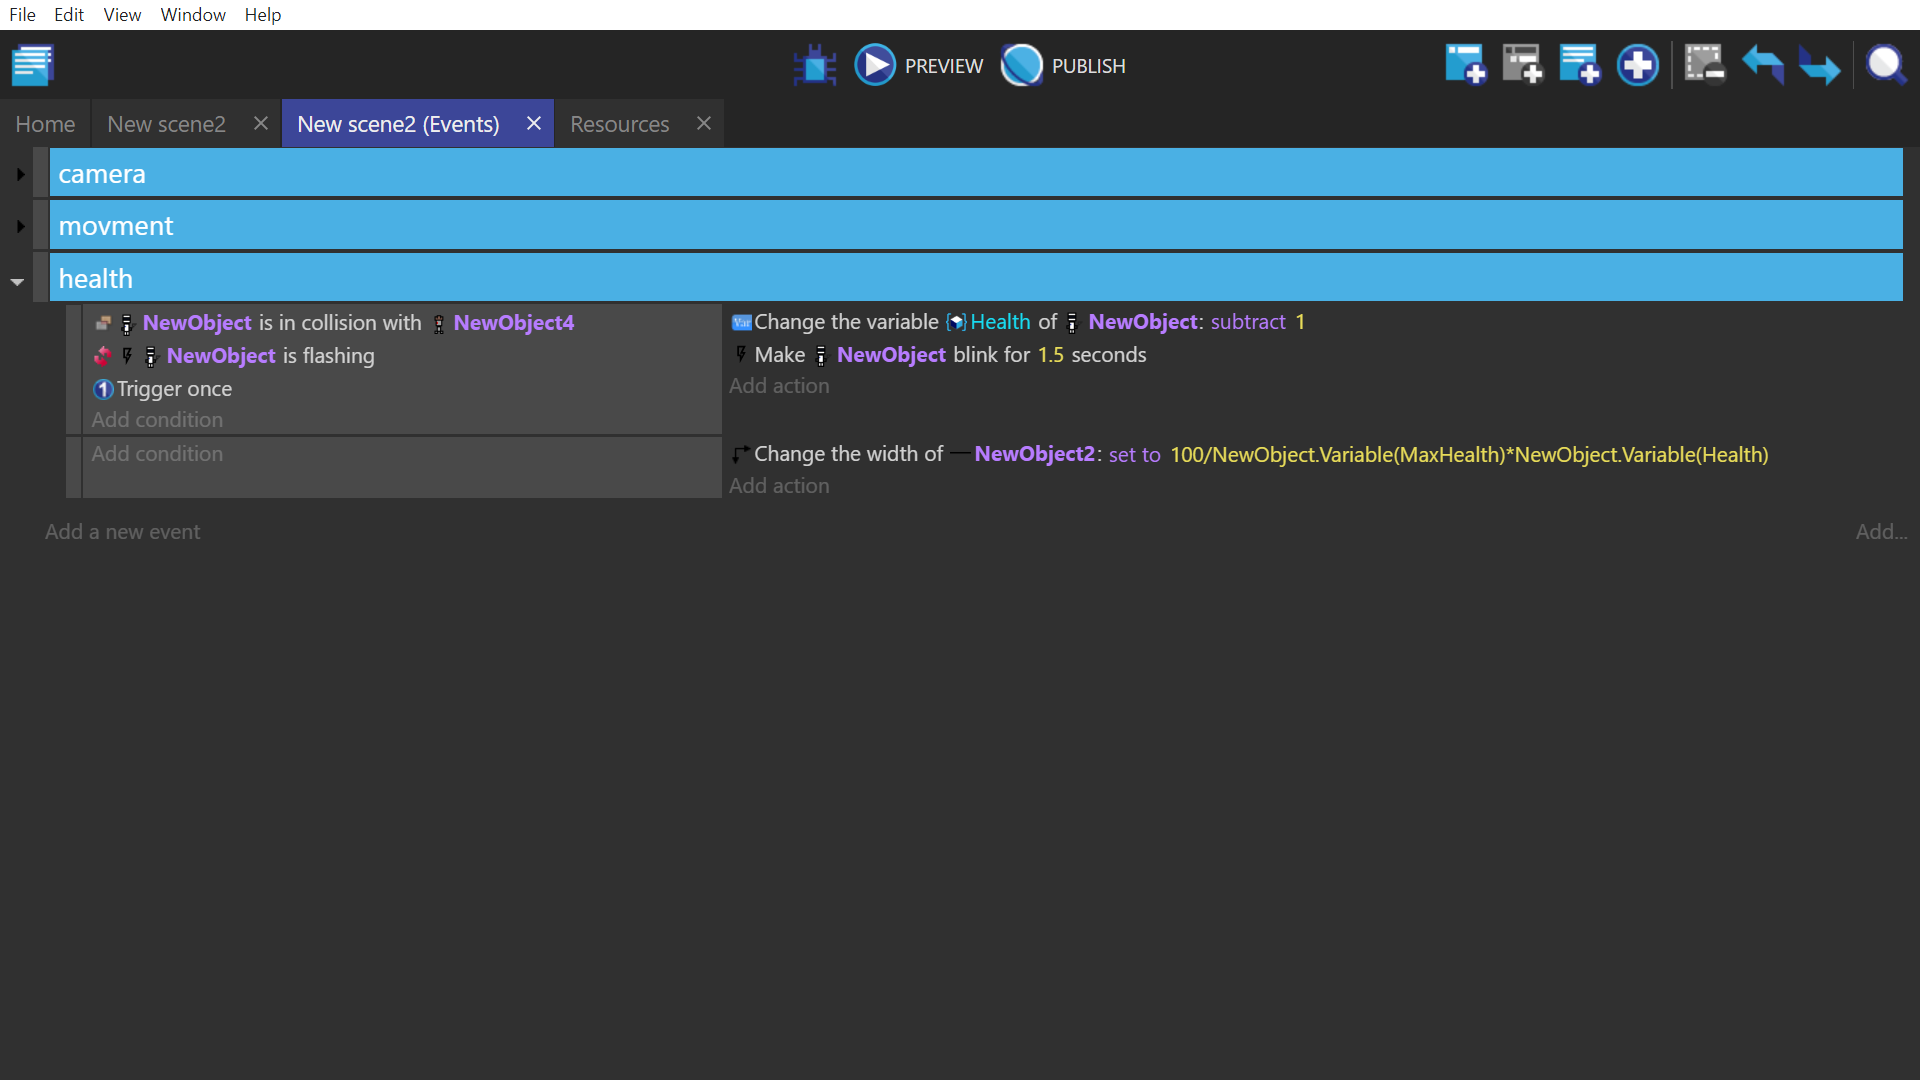Select the Trigger once condition
The height and width of the screenshot is (1080, 1920).
tap(174, 389)
